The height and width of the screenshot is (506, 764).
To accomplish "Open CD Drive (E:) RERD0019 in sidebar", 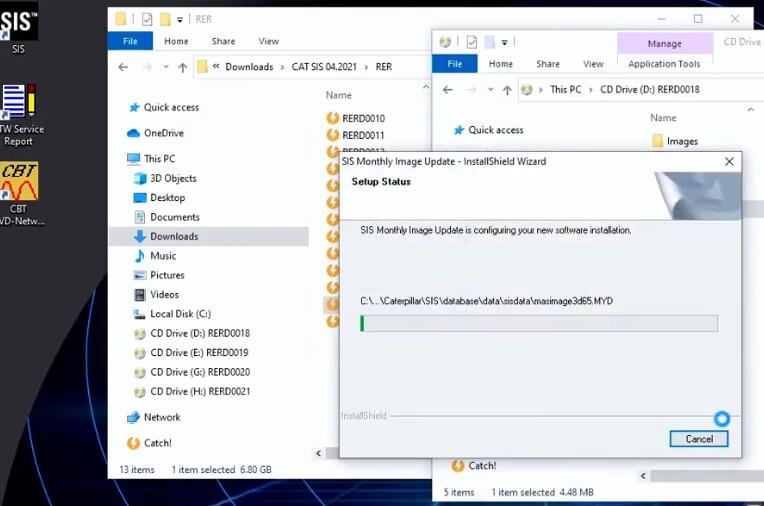I will [199, 352].
